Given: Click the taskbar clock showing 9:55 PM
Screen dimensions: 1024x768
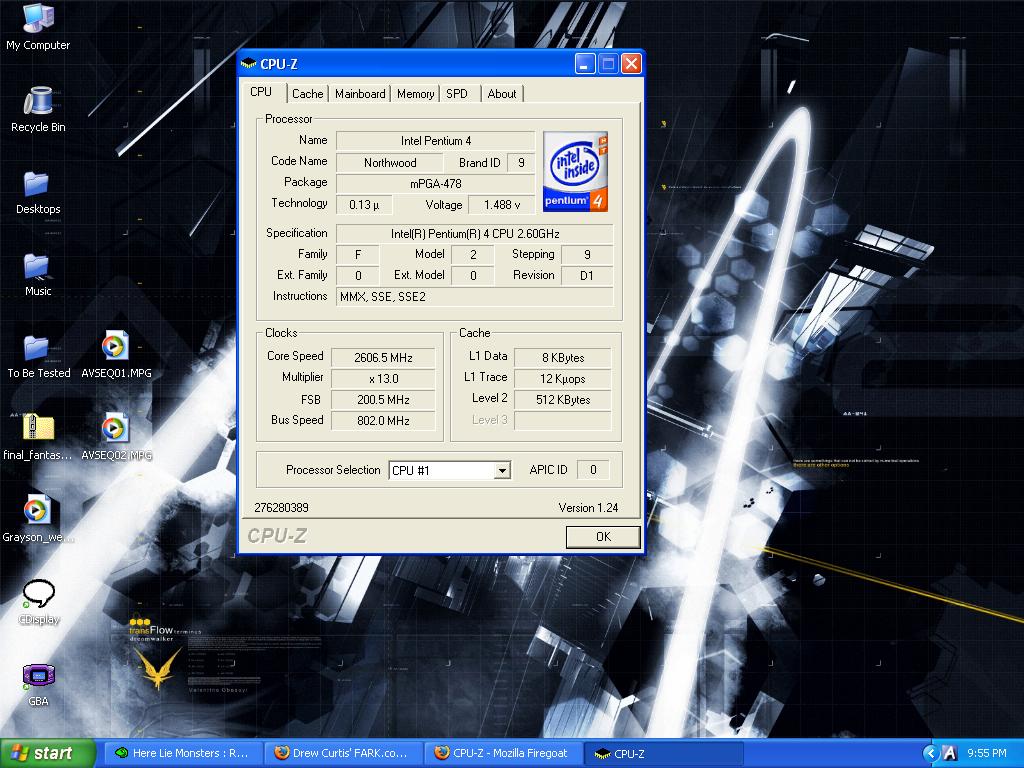Looking at the screenshot, I should pos(987,753).
